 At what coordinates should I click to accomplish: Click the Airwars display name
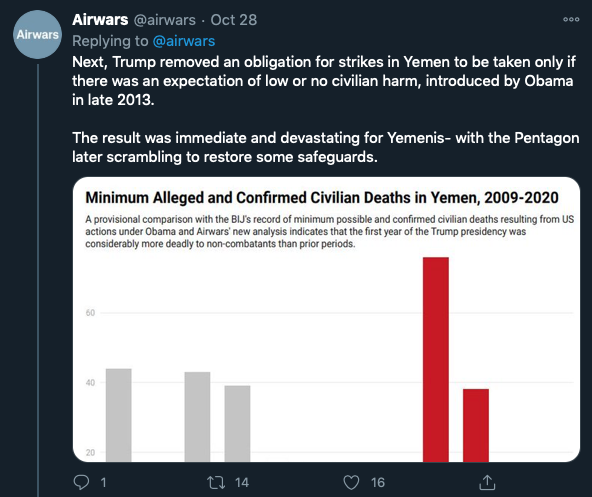pos(100,20)
